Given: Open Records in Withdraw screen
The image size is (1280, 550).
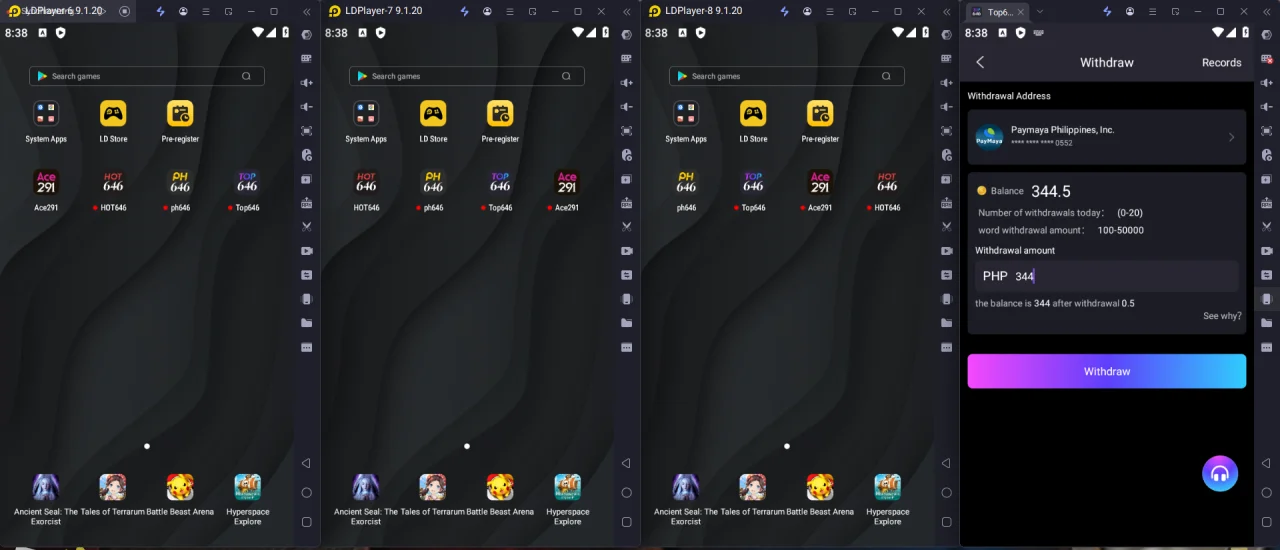Looking at the screenshot, I should coord(1221,62).
